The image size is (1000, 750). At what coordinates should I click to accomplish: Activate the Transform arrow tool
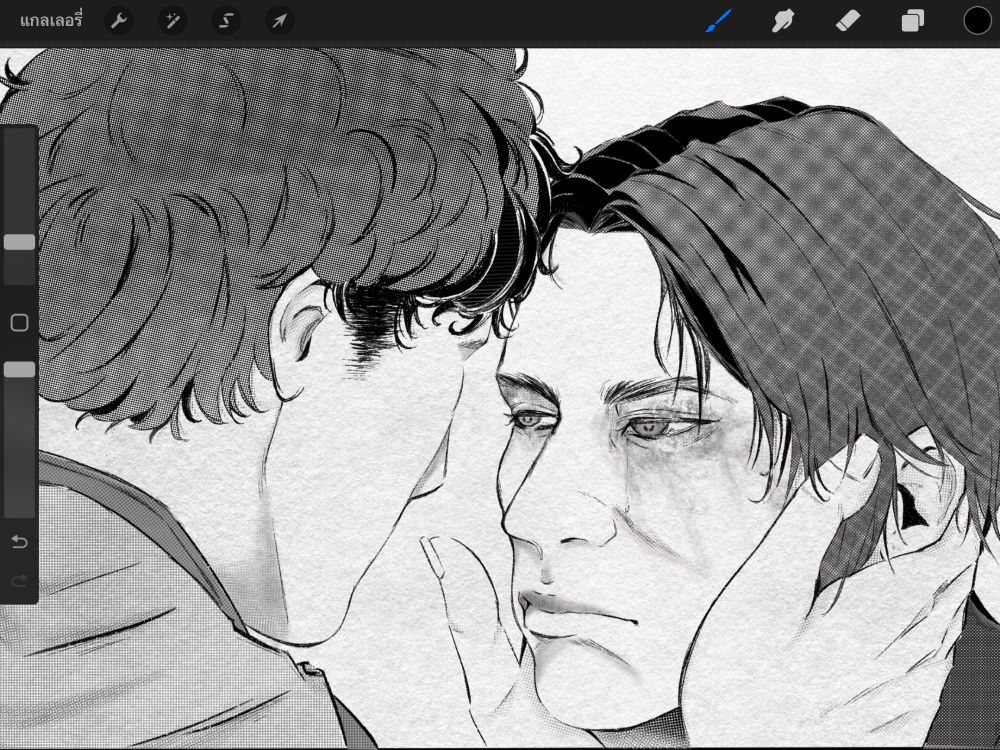pyautogui.click(x=279, y=21)
